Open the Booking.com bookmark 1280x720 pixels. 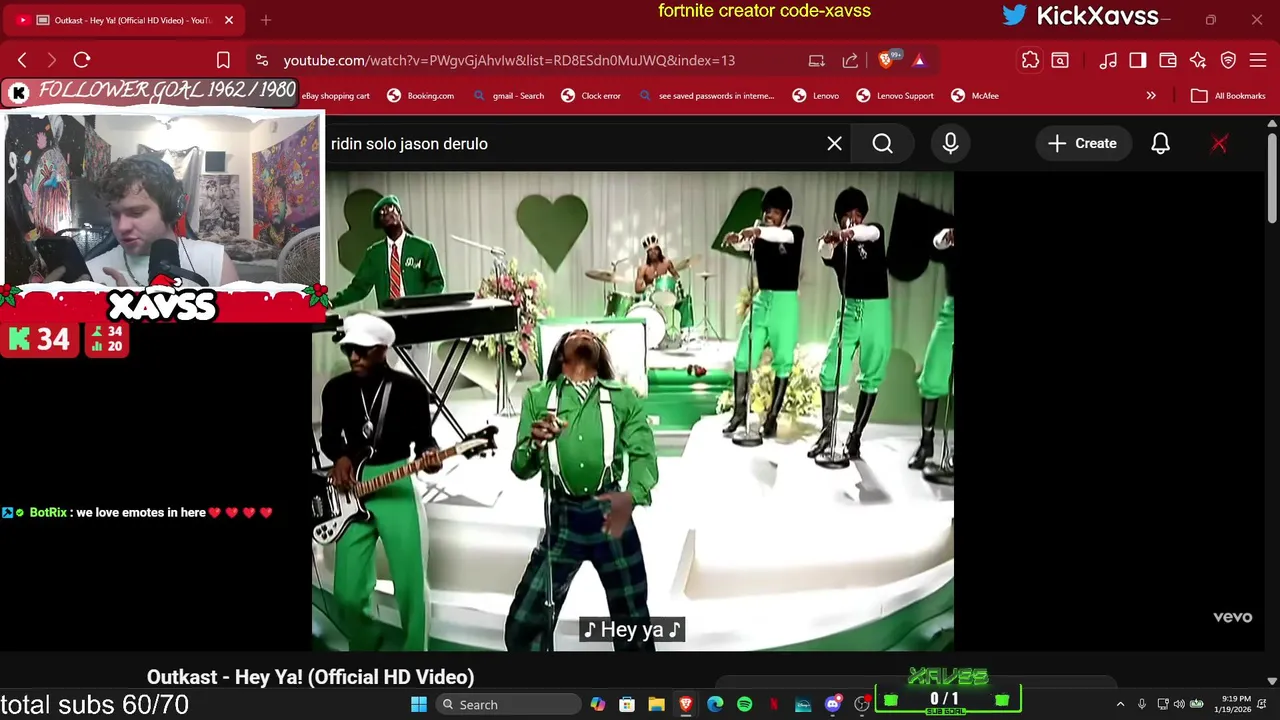[x=421, y=95]
